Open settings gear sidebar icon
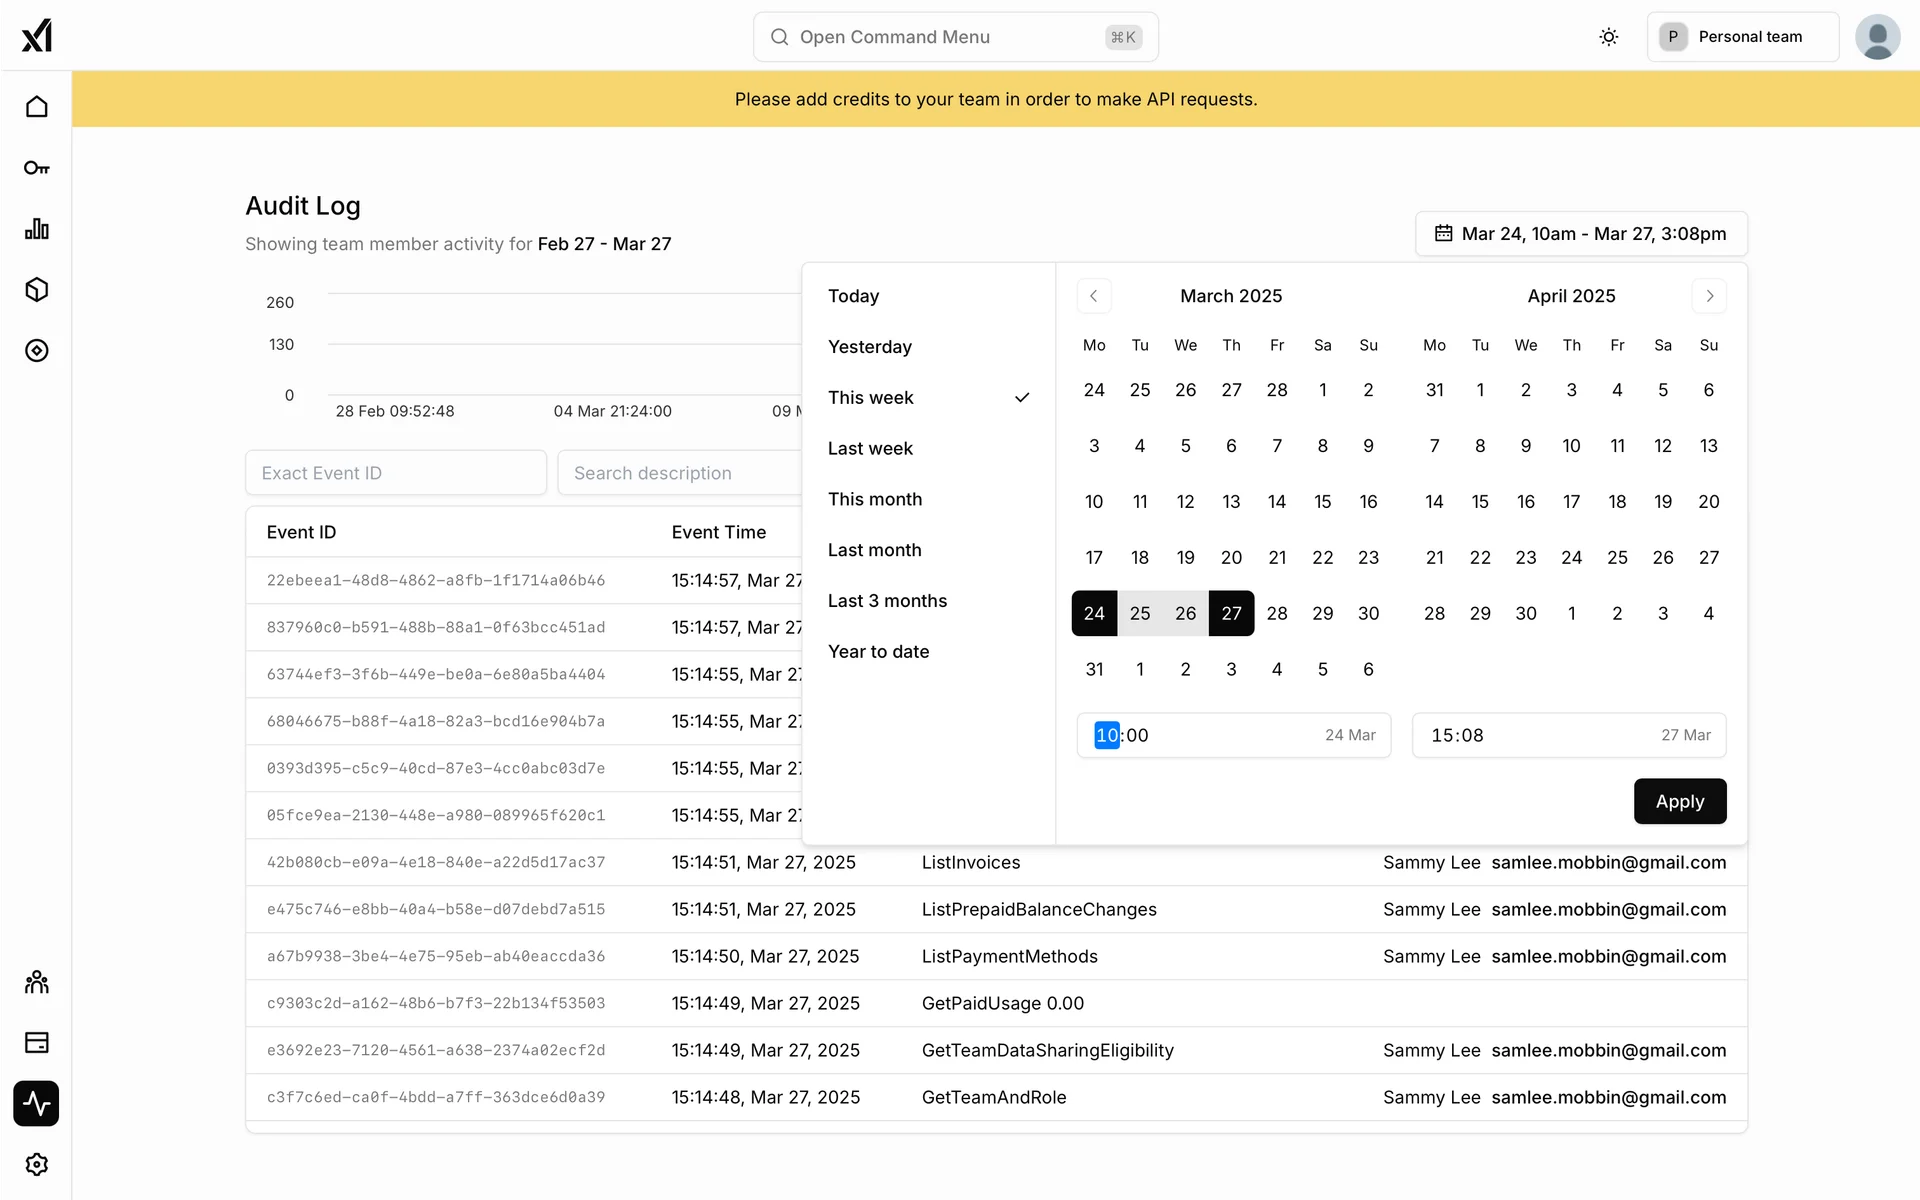The height and width of the screenshot is (1200, 1920). pyautogui.click(x=37, y=1165)
